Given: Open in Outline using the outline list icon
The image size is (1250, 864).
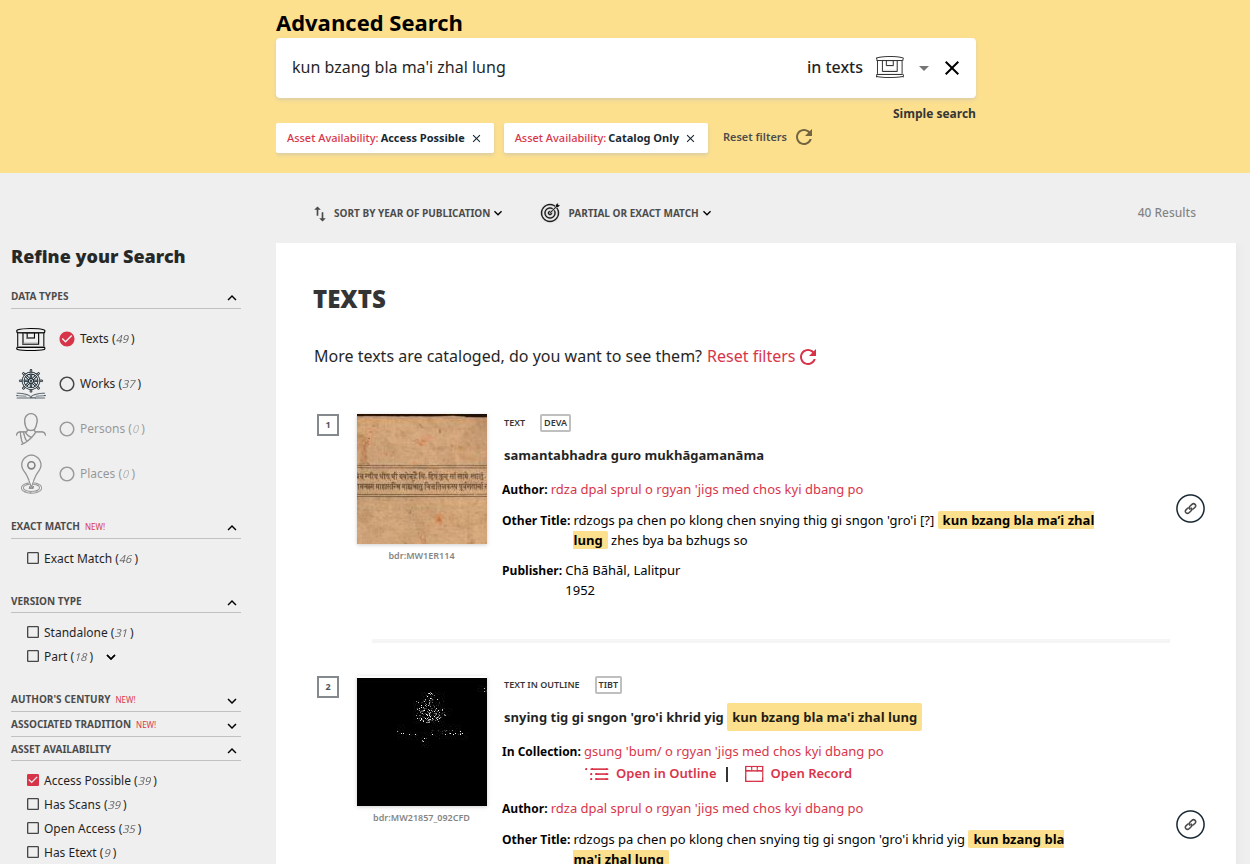Looking at the screenshot, I should click(598, 773).
